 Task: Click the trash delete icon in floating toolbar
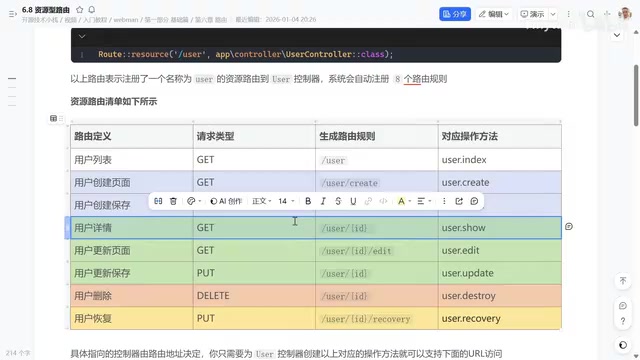point(173,201)
